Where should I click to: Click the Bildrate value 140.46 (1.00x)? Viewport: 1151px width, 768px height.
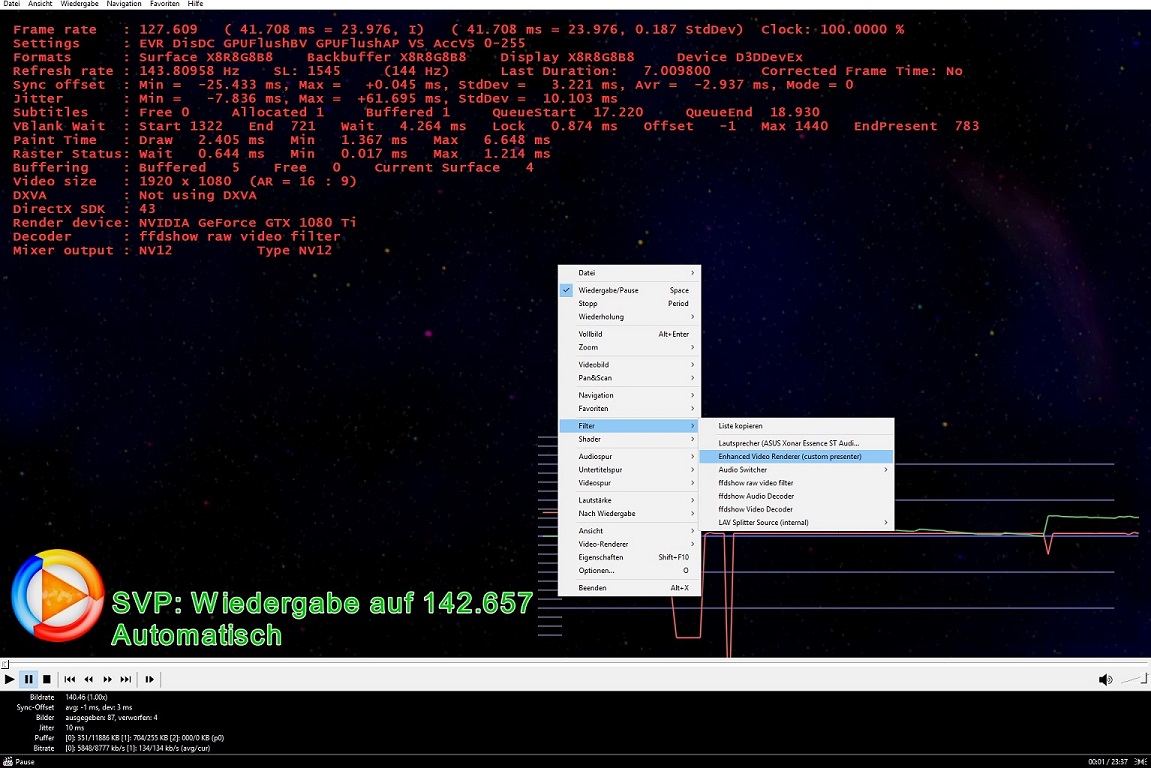[x=87, y=697]
